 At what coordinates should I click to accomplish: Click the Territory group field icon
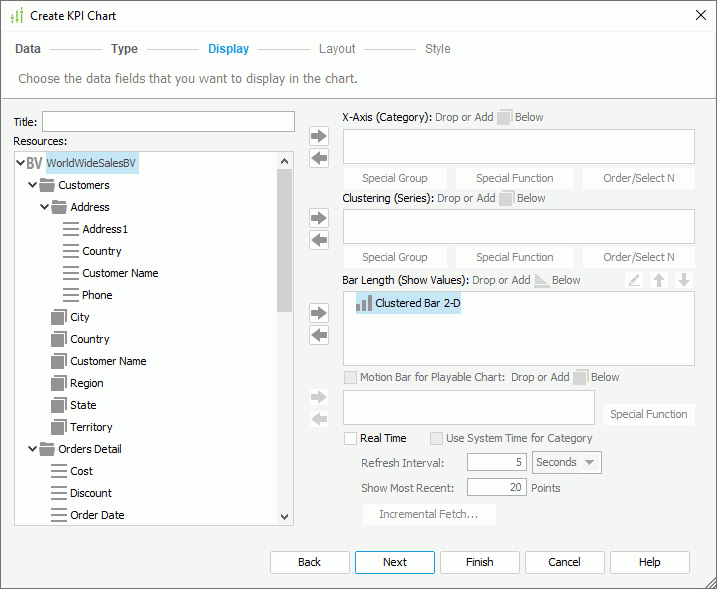point(59,427)
